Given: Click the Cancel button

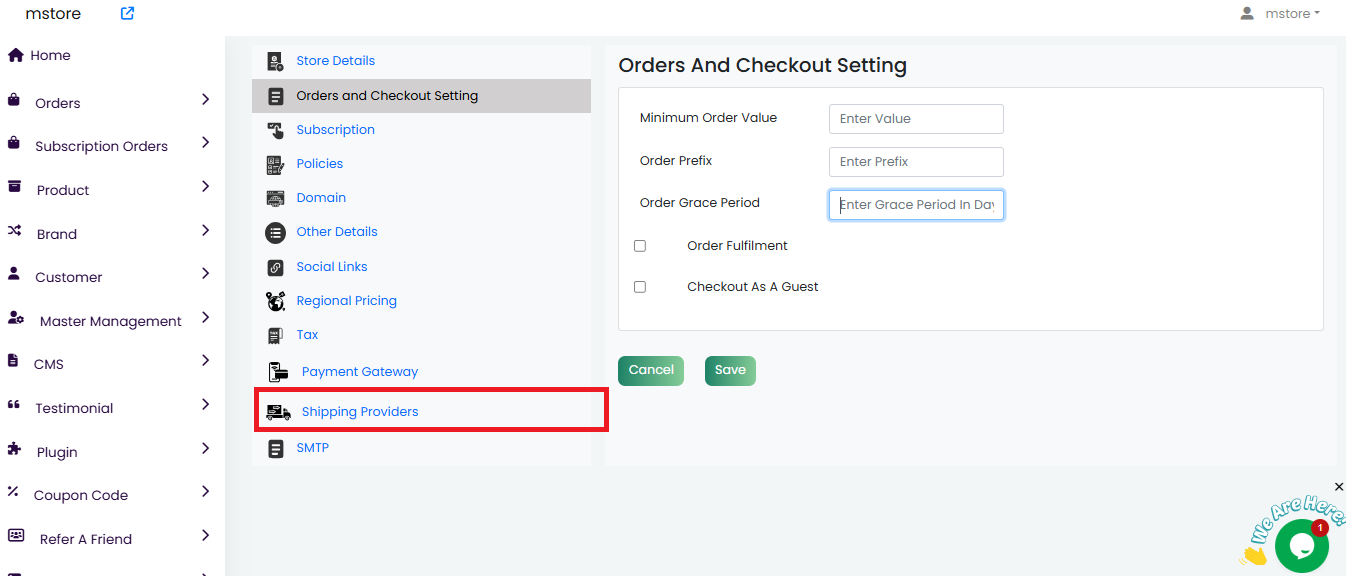Looking at the screenshot, I should pyautogui.click(x=651, y=370).
